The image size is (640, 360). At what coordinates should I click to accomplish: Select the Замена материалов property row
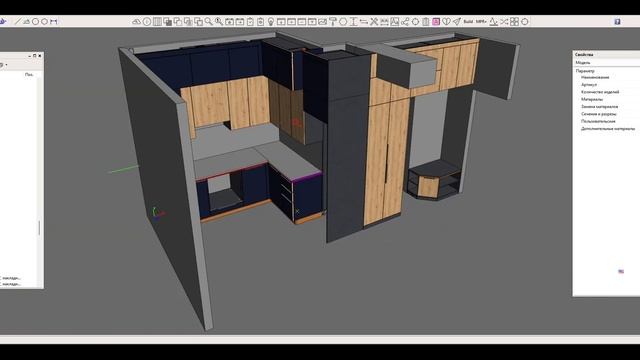599,107
